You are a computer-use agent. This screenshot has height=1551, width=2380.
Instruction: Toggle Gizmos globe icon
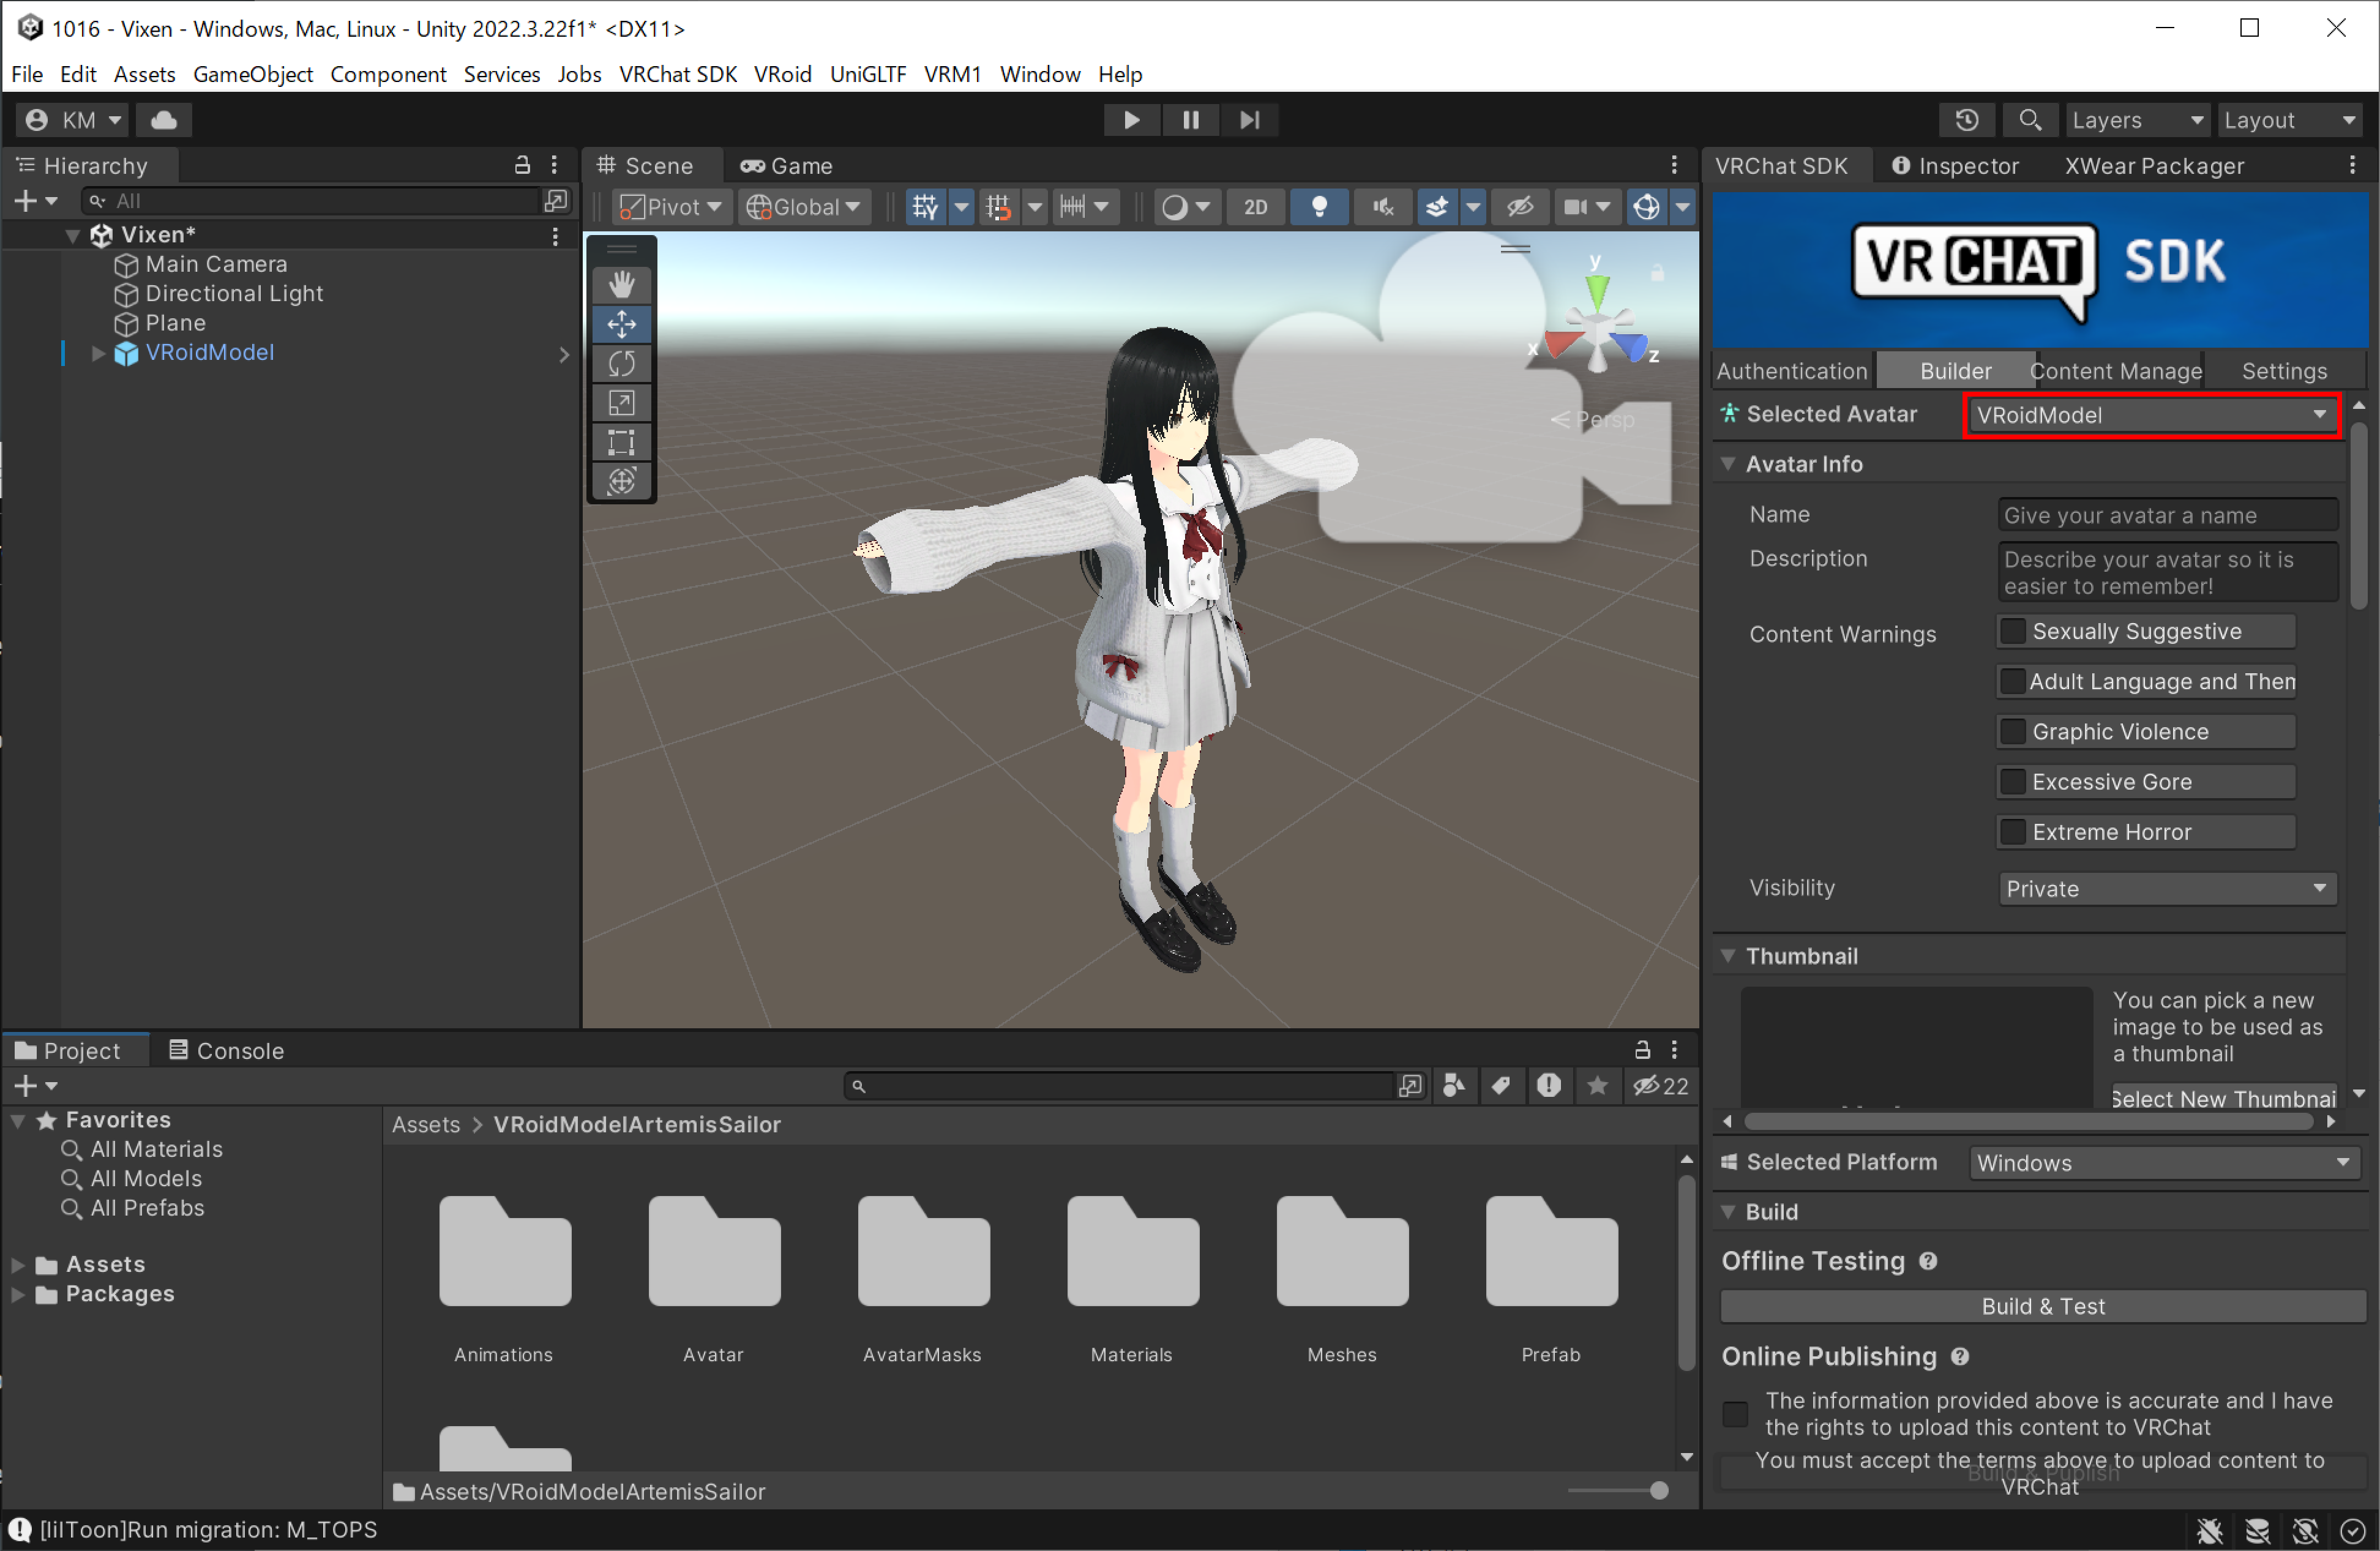tap(1646, 207)
